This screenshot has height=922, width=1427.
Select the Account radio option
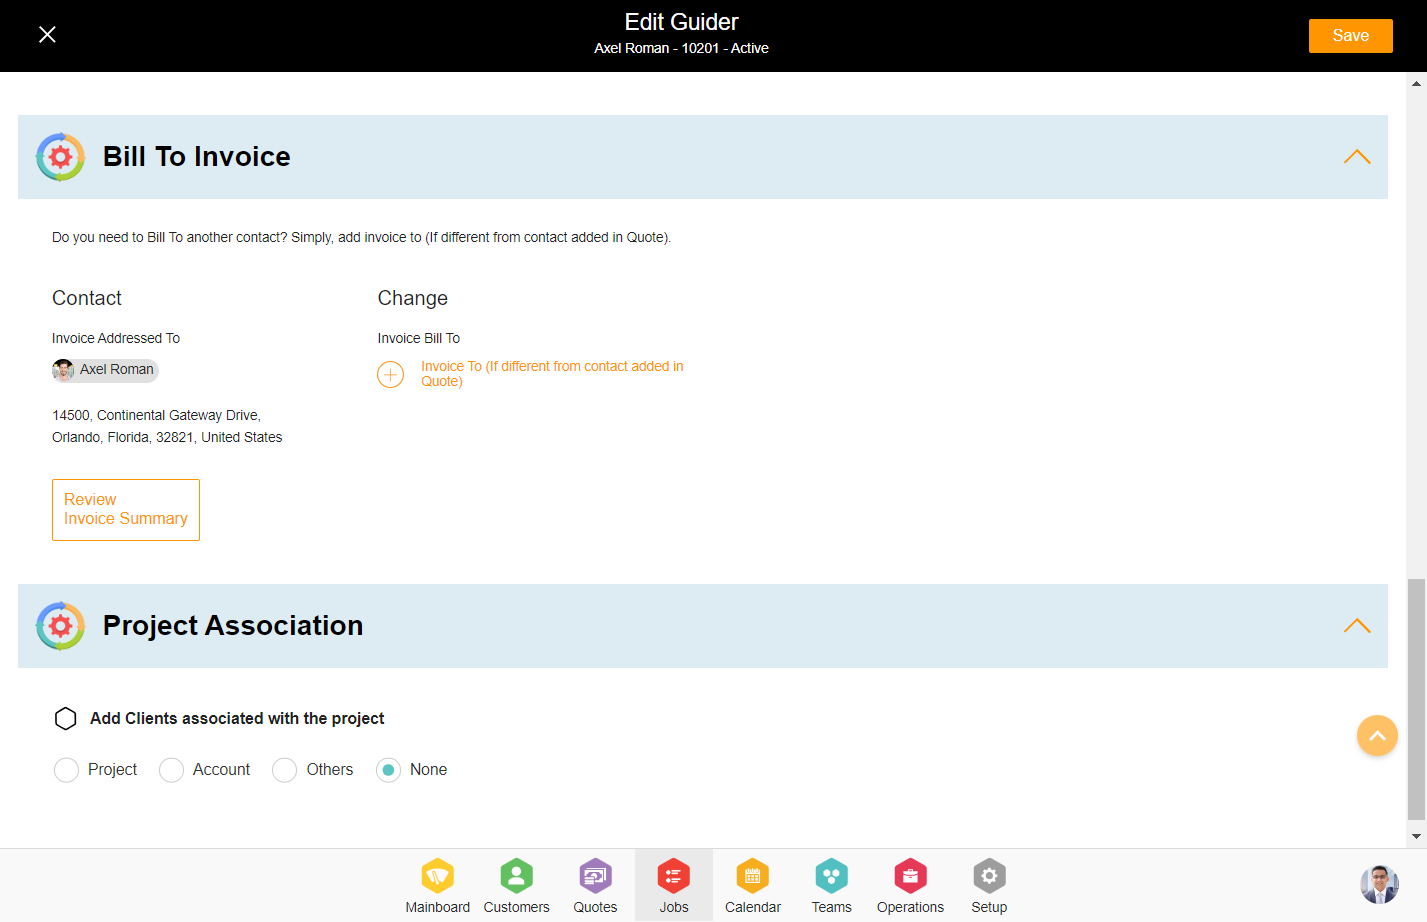pos(171,770)
